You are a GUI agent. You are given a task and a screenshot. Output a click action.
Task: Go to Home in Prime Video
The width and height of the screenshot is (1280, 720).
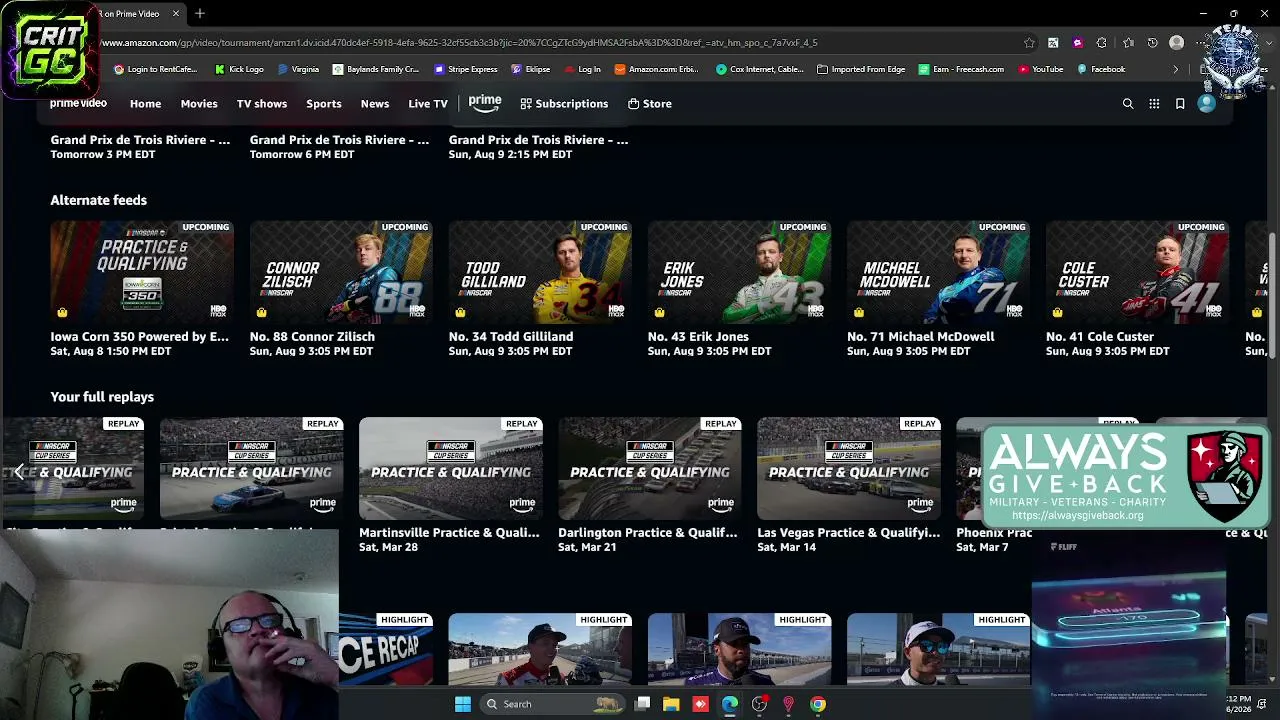(x=145, y=104)
